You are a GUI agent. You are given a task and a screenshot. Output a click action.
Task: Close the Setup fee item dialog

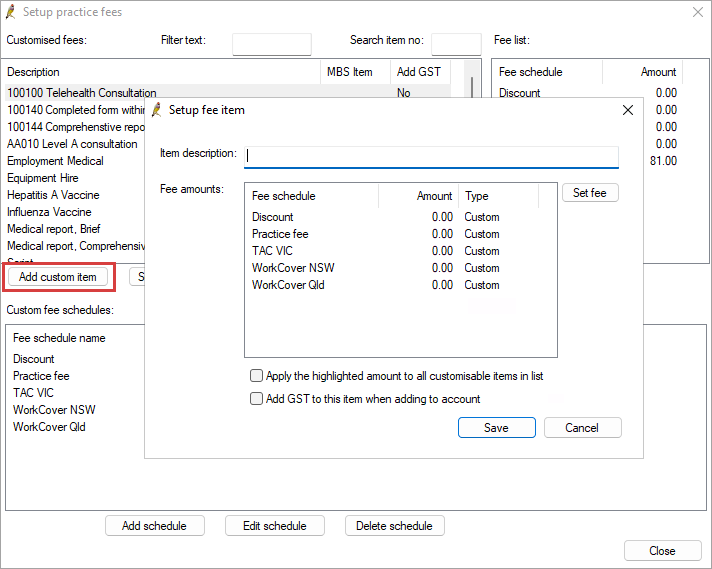pyautogui.click(x=628, y=110)
